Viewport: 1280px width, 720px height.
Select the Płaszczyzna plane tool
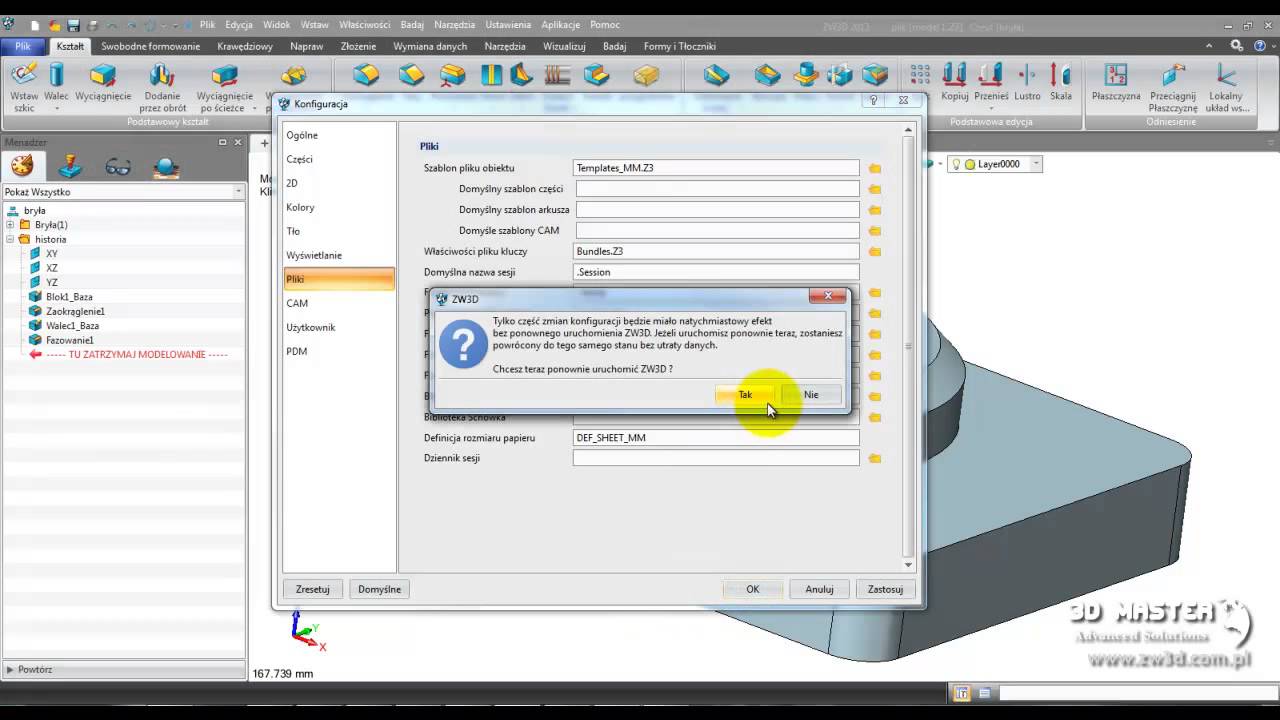click(x=1116, y=82)
